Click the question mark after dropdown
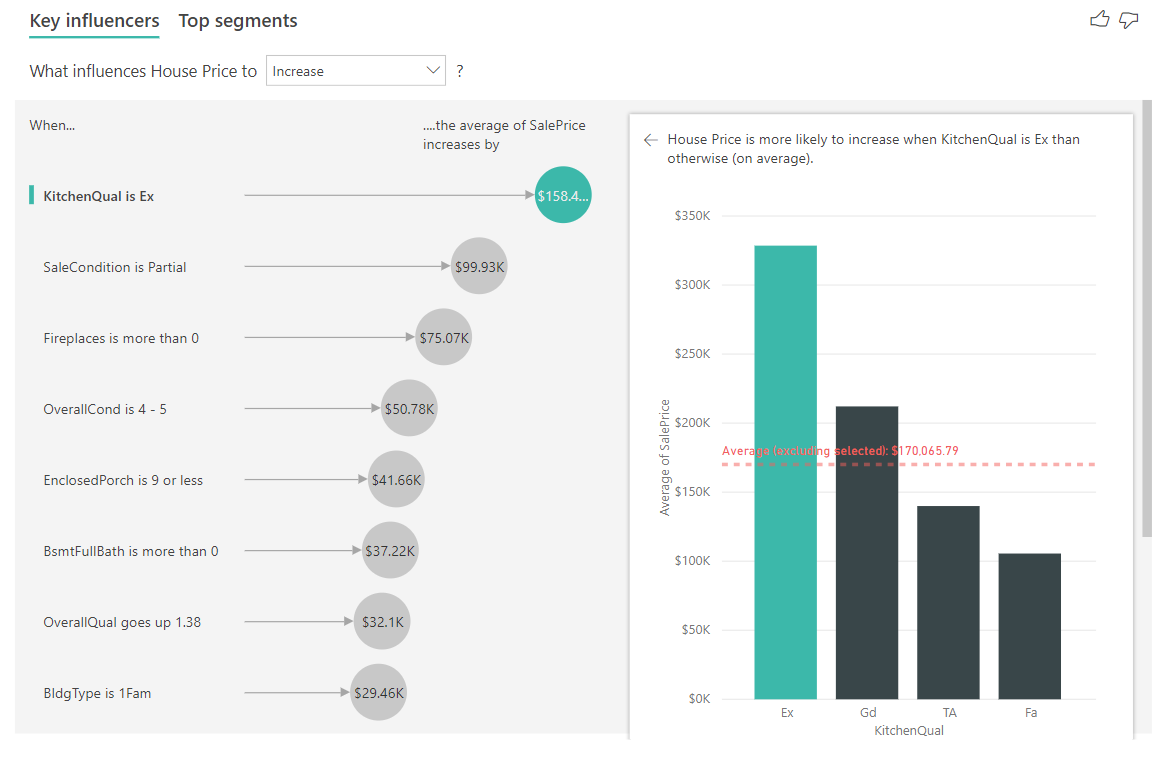Image resolution: width=1176 pixels, height=767 pixels. click(x=460, y=71)
